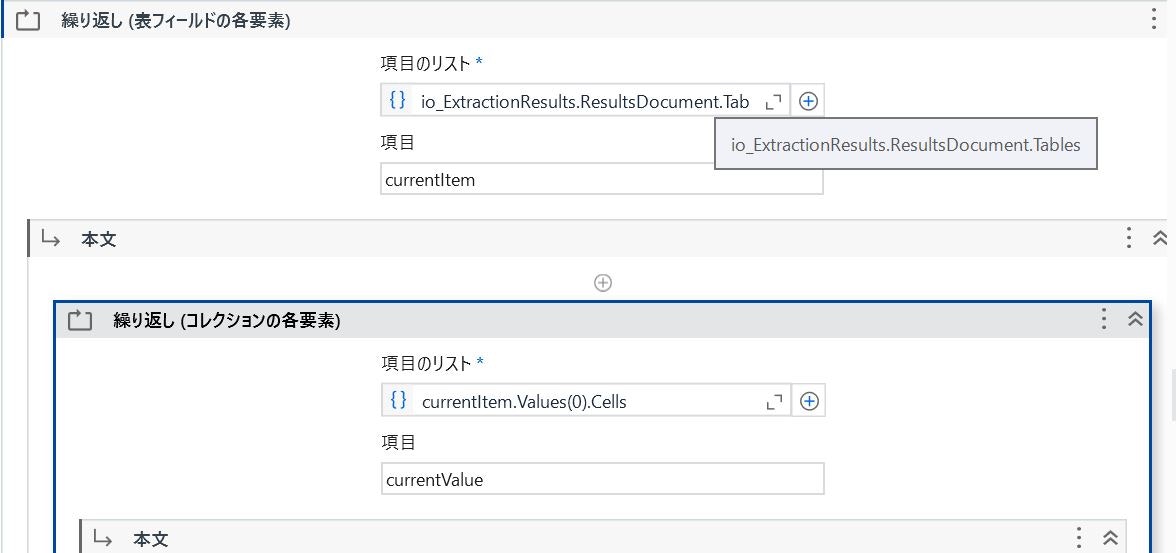Collapse the 繰り返し (コレクションの各要素) activity
Screen dimensions: 1176x553
1136,319
